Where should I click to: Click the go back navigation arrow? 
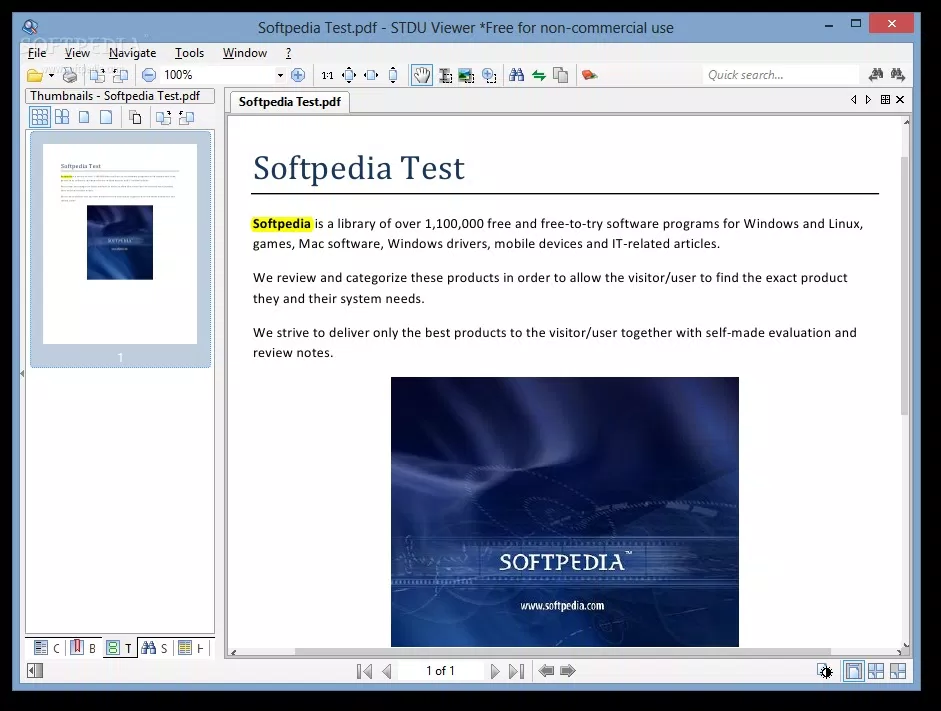[546, 671]
